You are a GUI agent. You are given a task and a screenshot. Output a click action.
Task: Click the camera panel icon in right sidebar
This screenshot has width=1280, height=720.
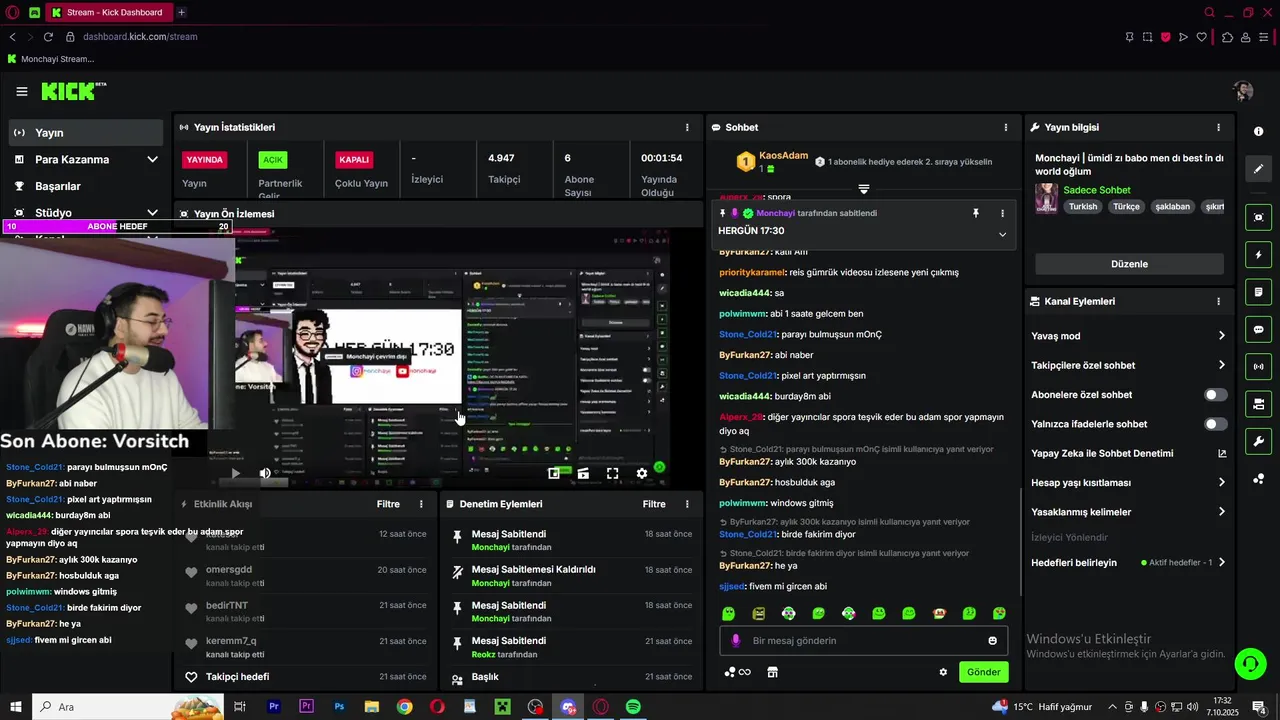point(1258,404)
